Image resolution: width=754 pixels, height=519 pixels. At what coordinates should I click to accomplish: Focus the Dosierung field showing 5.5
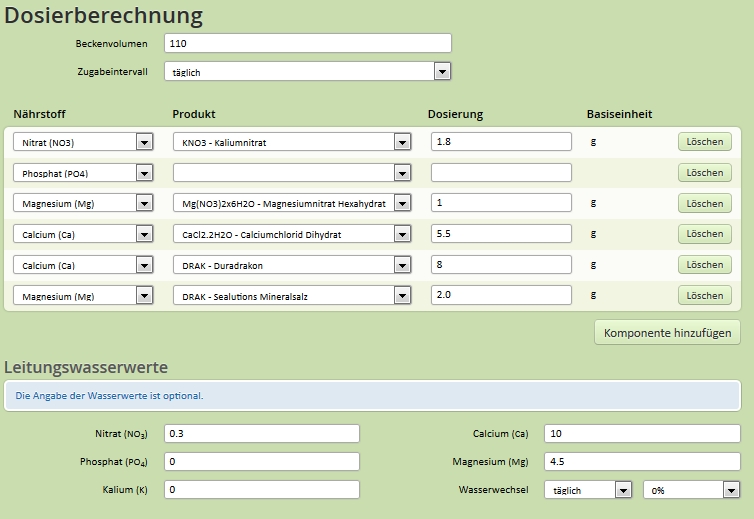pyautogui.click(x=501, y=234)
